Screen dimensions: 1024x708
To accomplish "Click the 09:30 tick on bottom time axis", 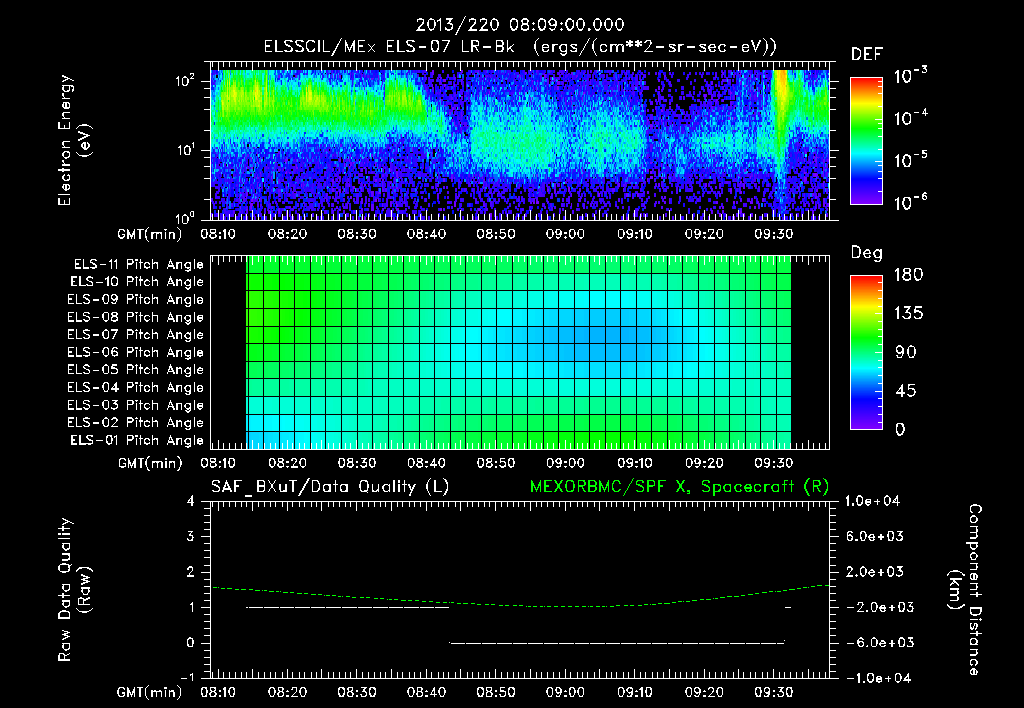I will tap(774, 692).
